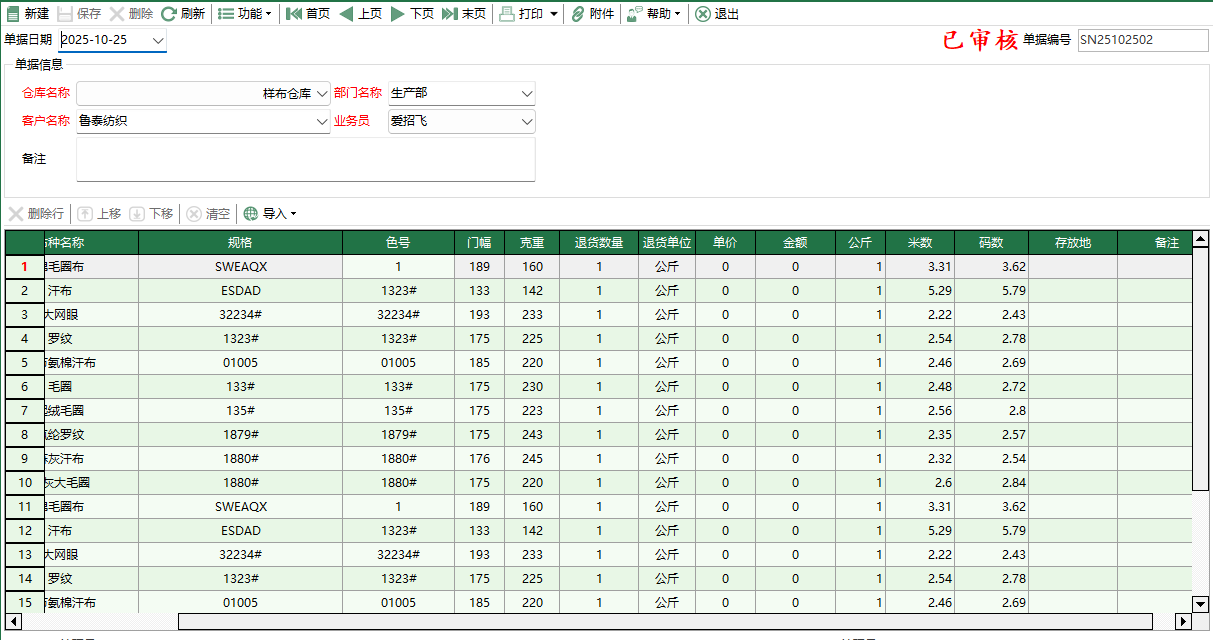Jump to 首页 (First page)

[307, 14]
